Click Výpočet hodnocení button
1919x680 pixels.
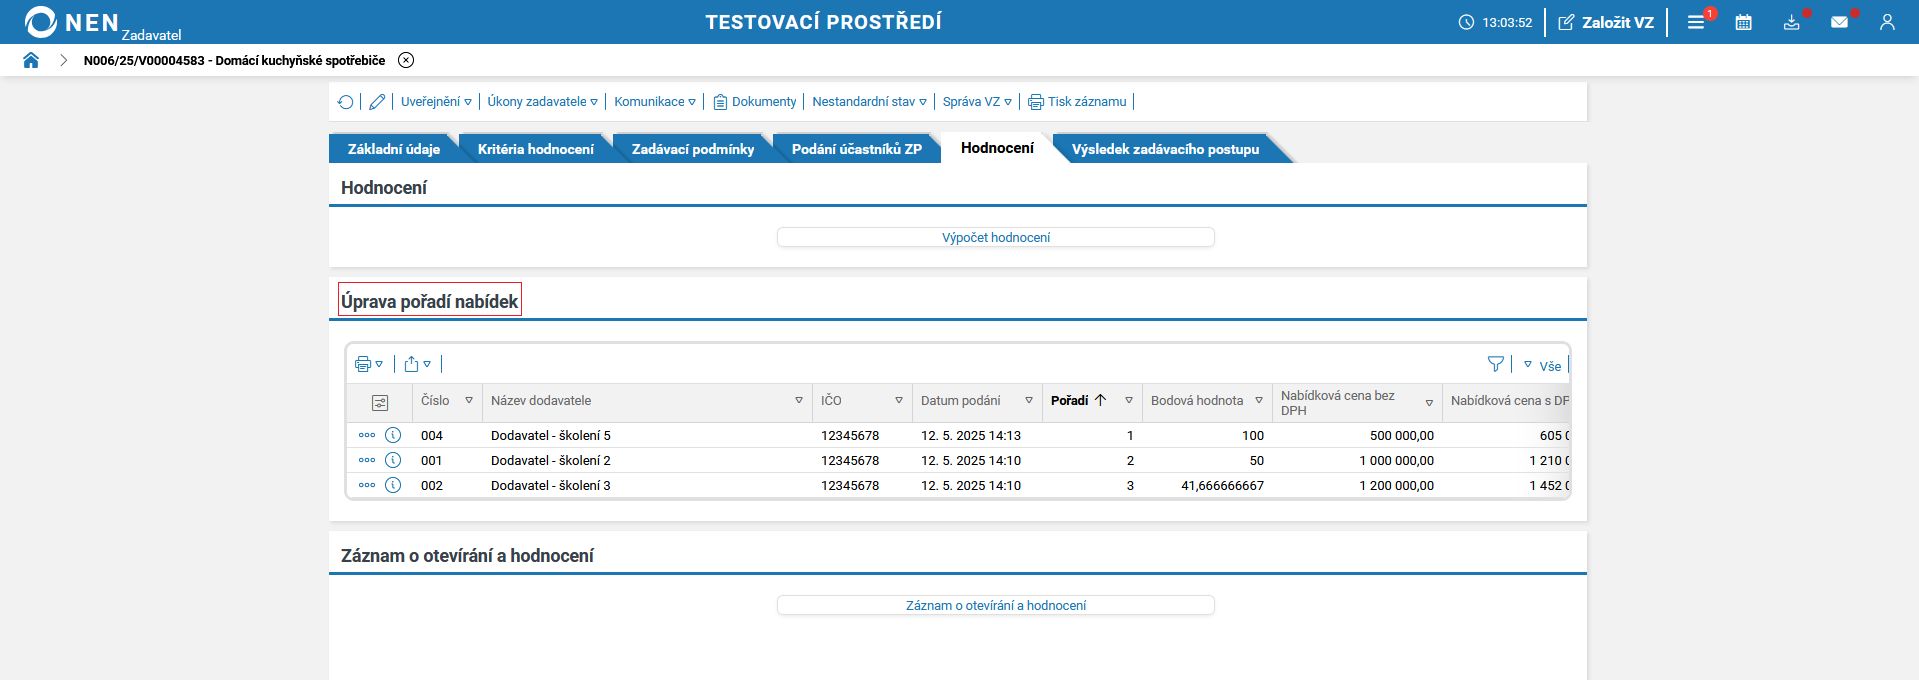996,237
